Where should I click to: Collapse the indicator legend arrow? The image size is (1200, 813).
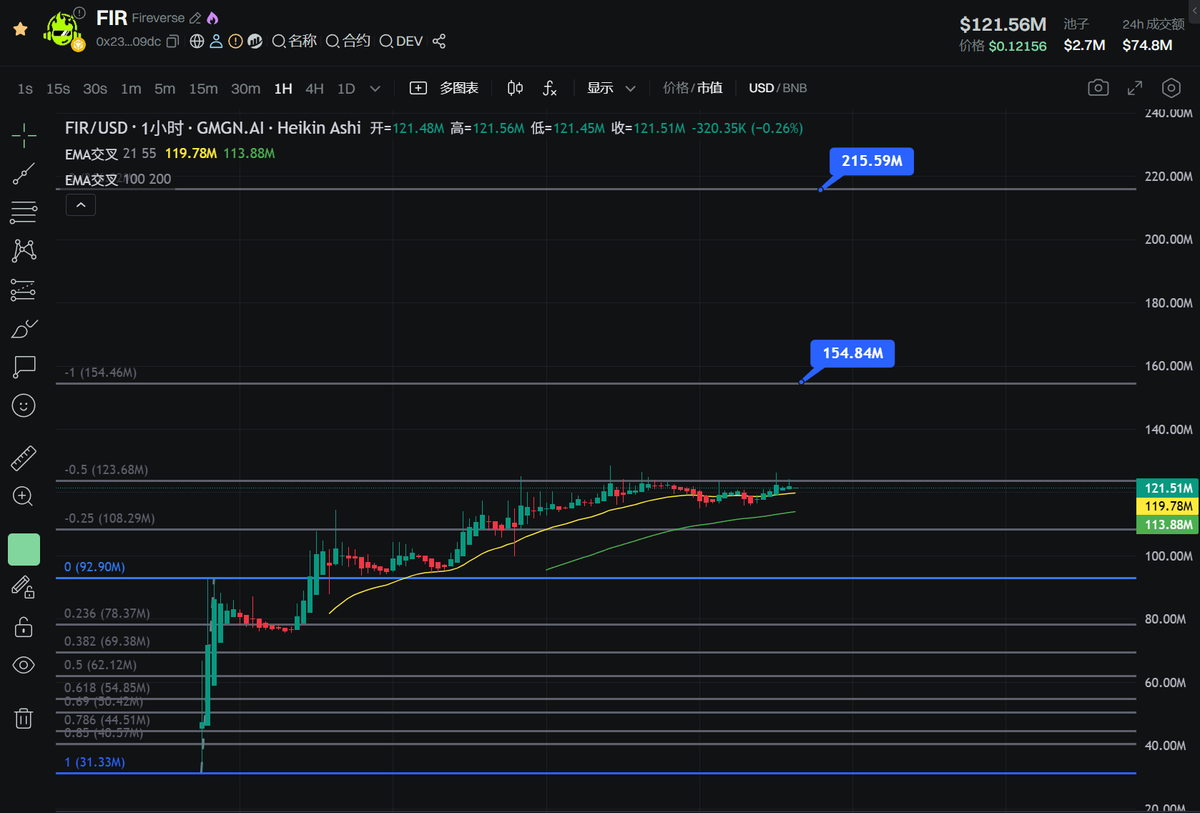tap(80, 205)
